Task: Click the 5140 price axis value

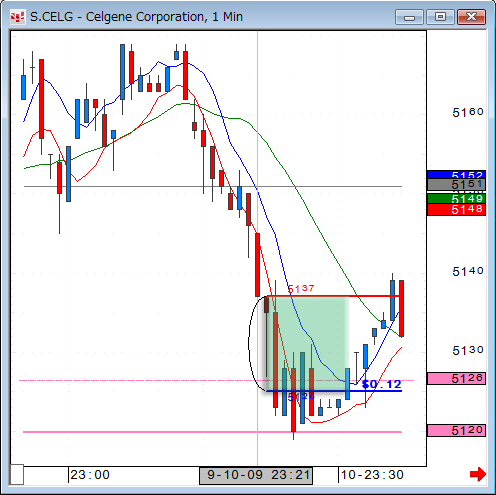Action: (x=468, y=271)
